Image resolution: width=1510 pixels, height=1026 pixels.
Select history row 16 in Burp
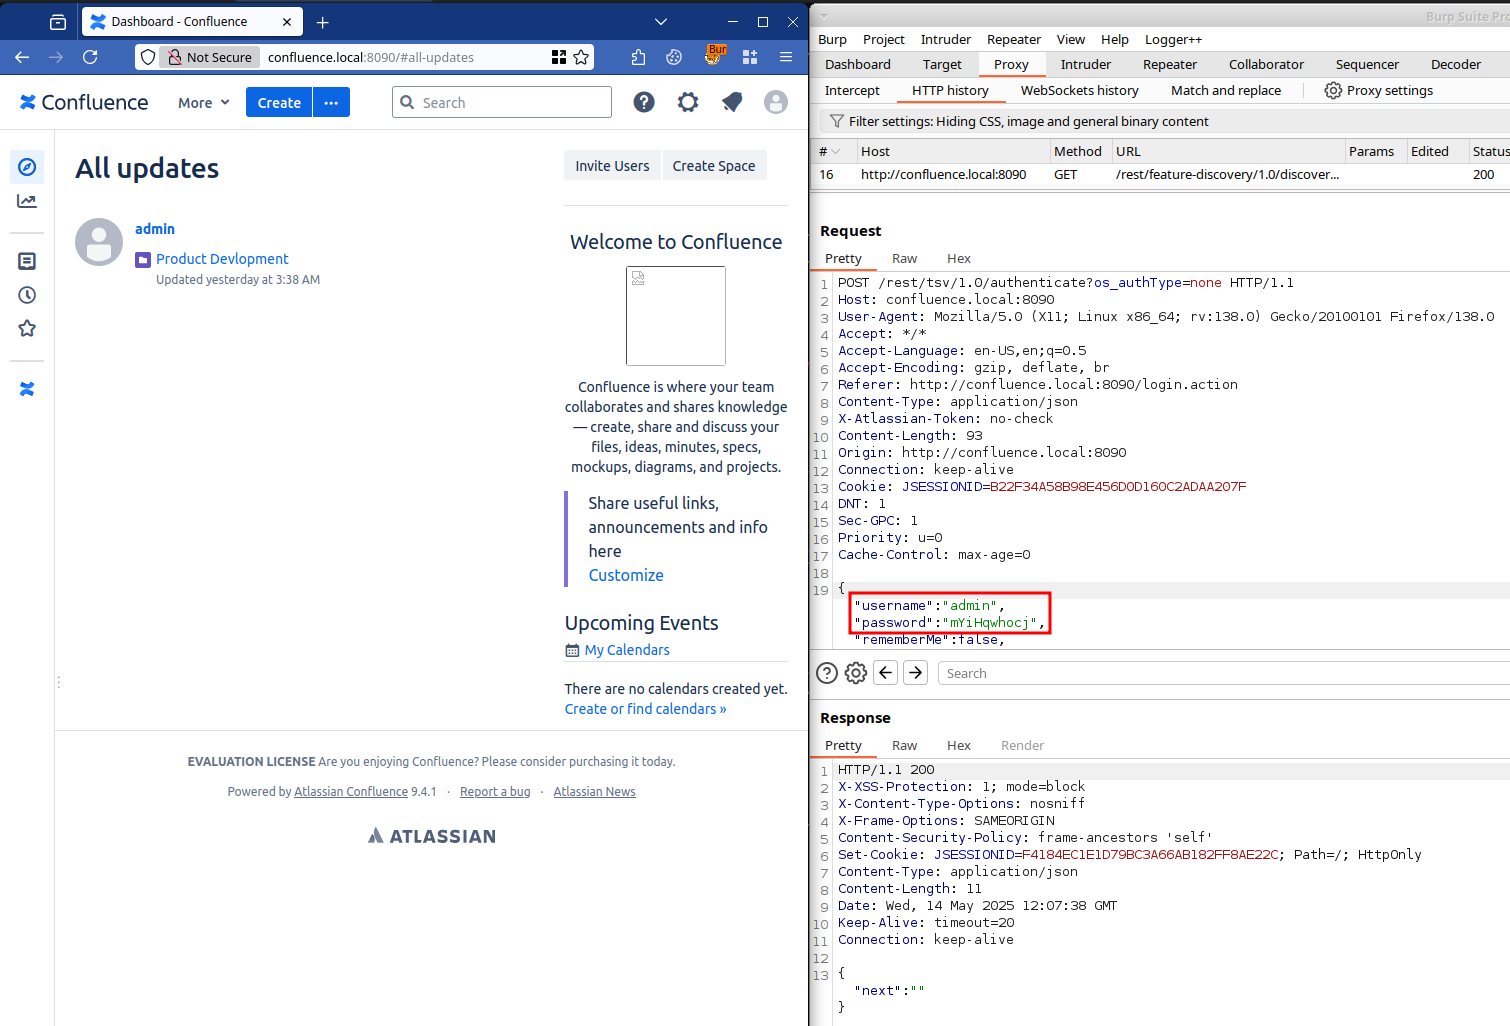pyautogui.click(x=1162, y=174)
